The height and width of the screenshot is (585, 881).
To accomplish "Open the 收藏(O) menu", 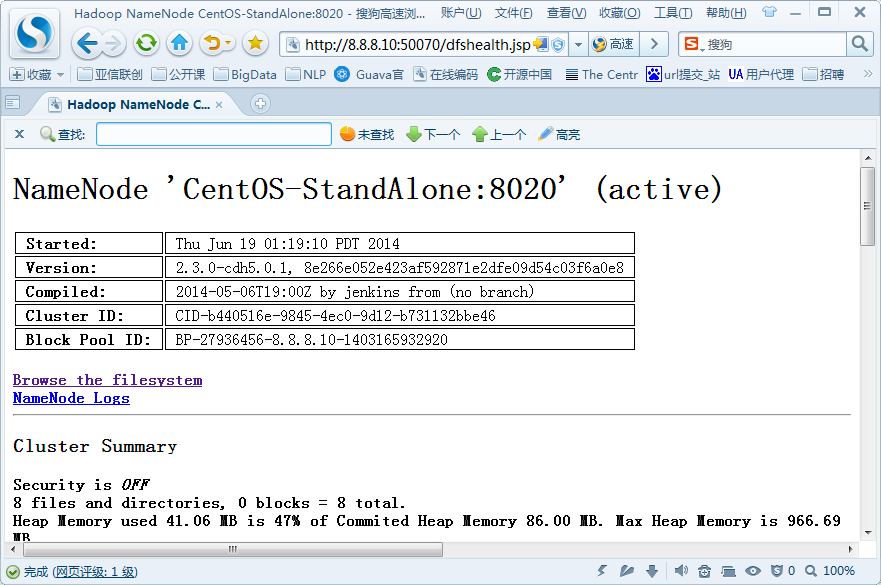I will 620,13.
